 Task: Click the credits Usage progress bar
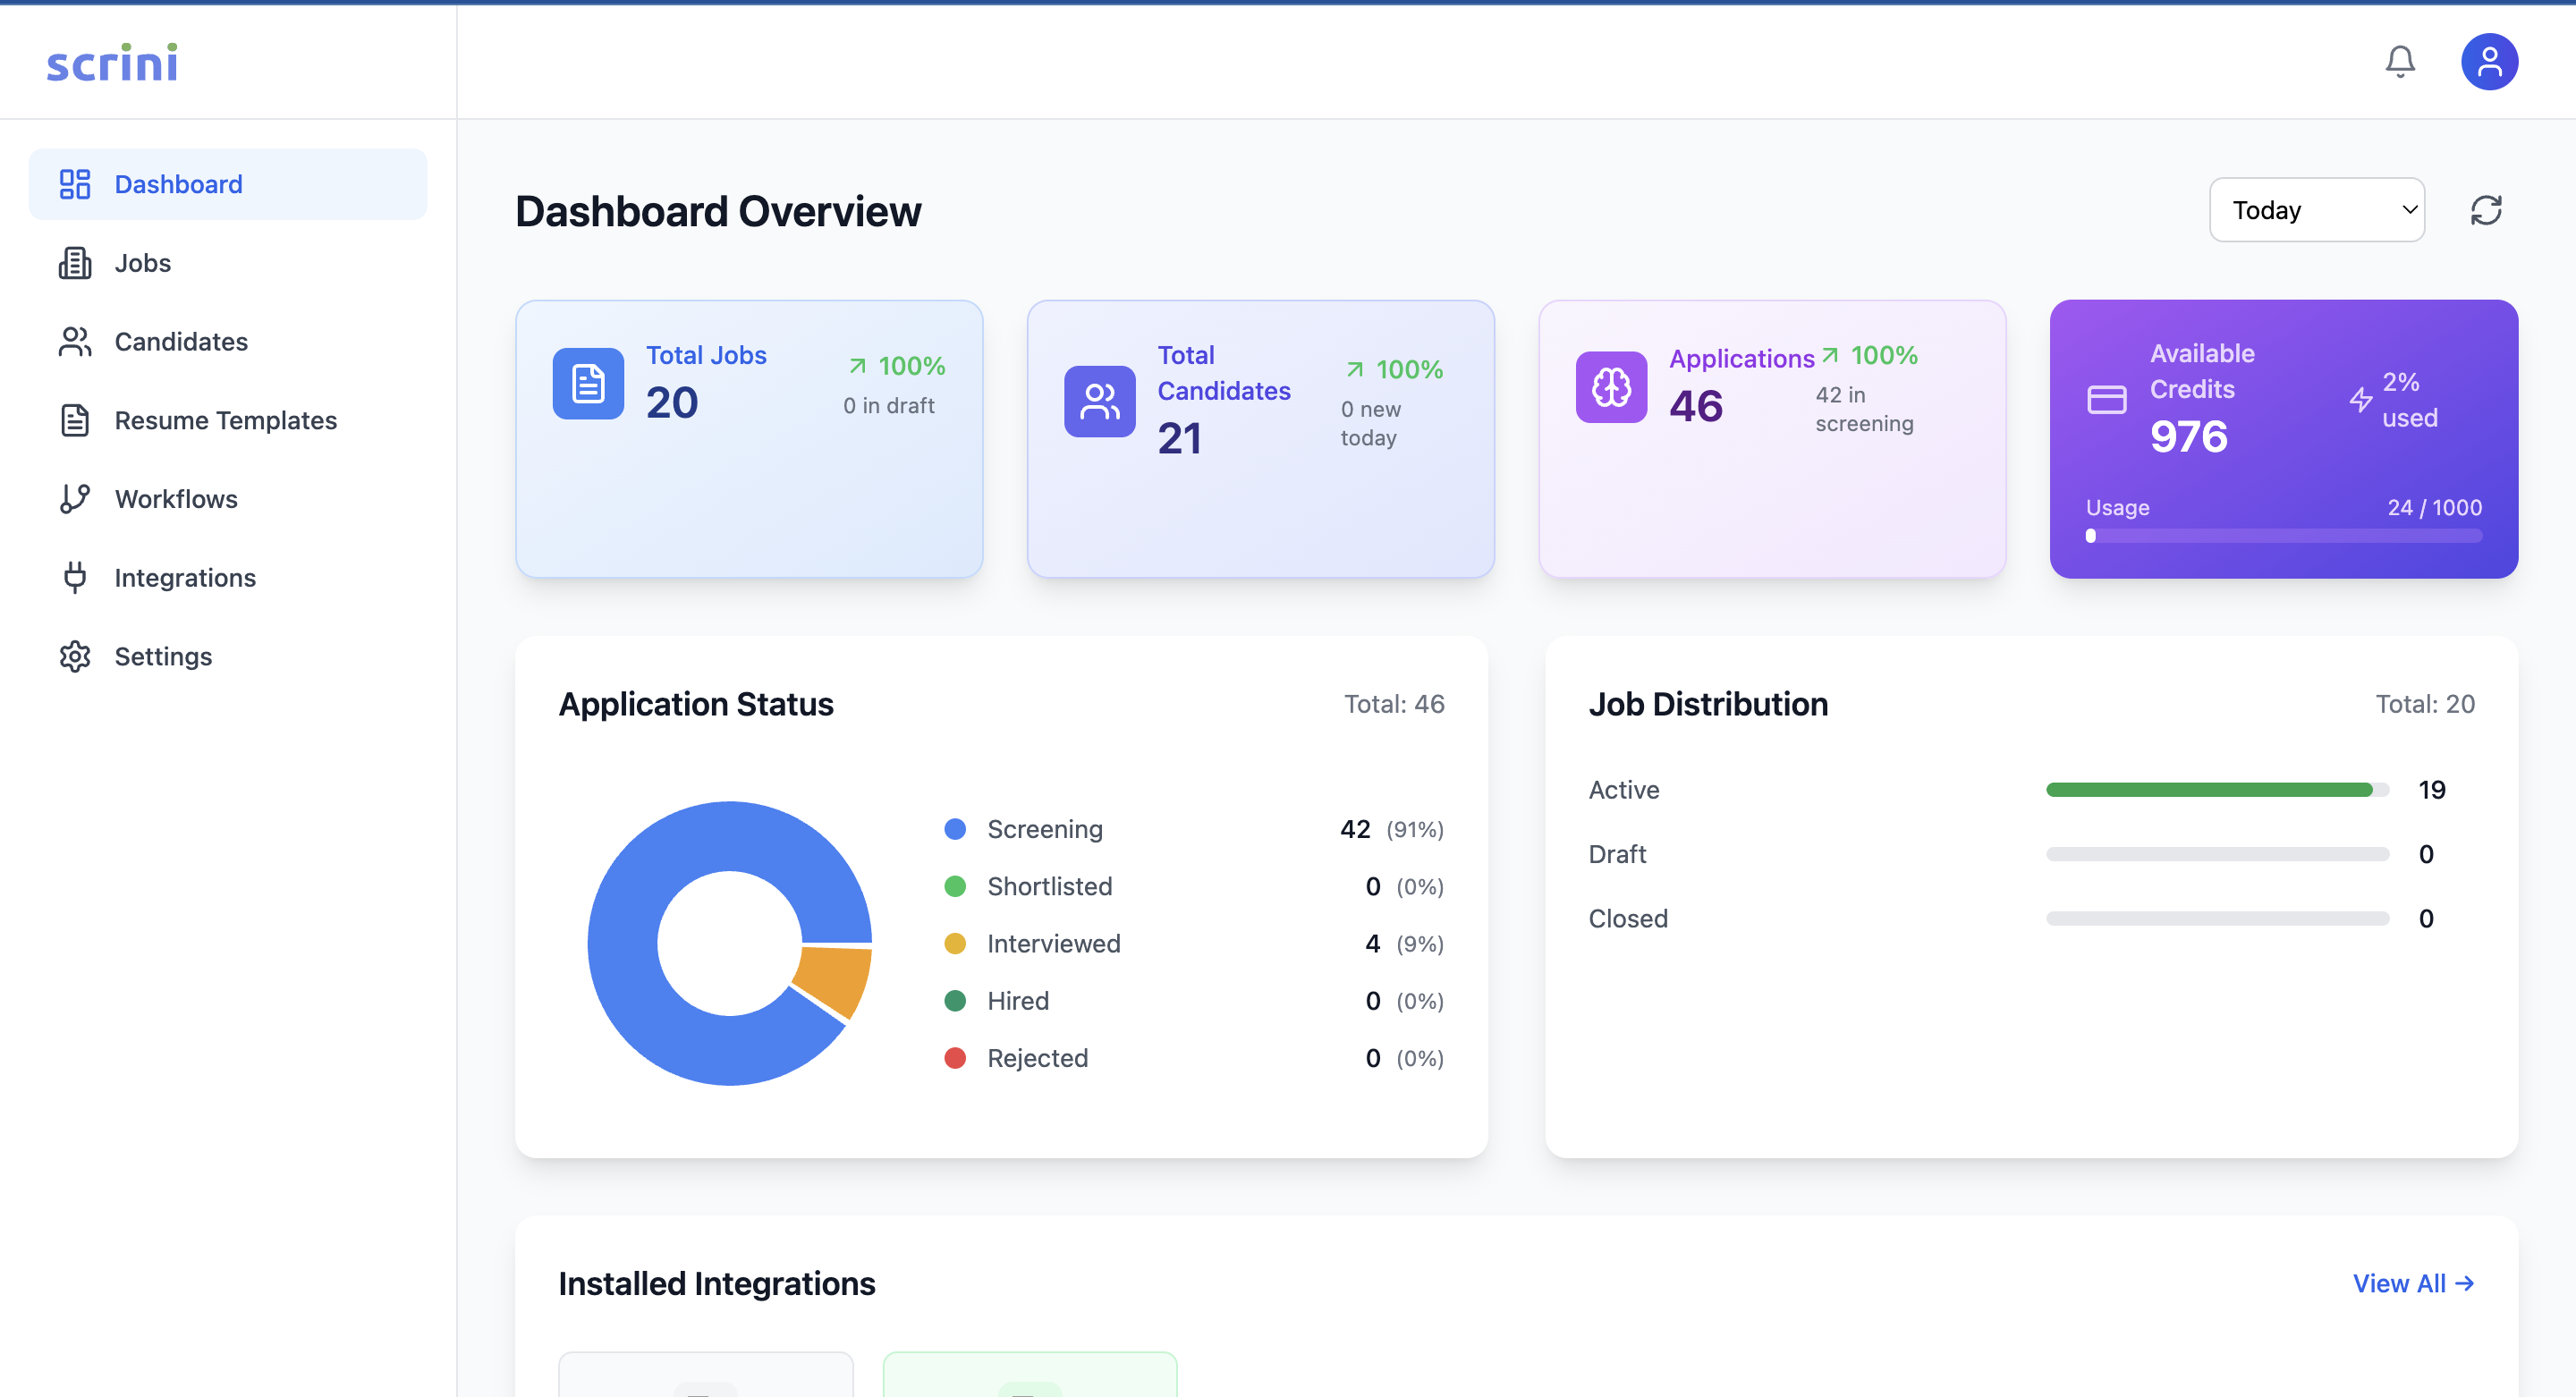tap(2284, 536)
